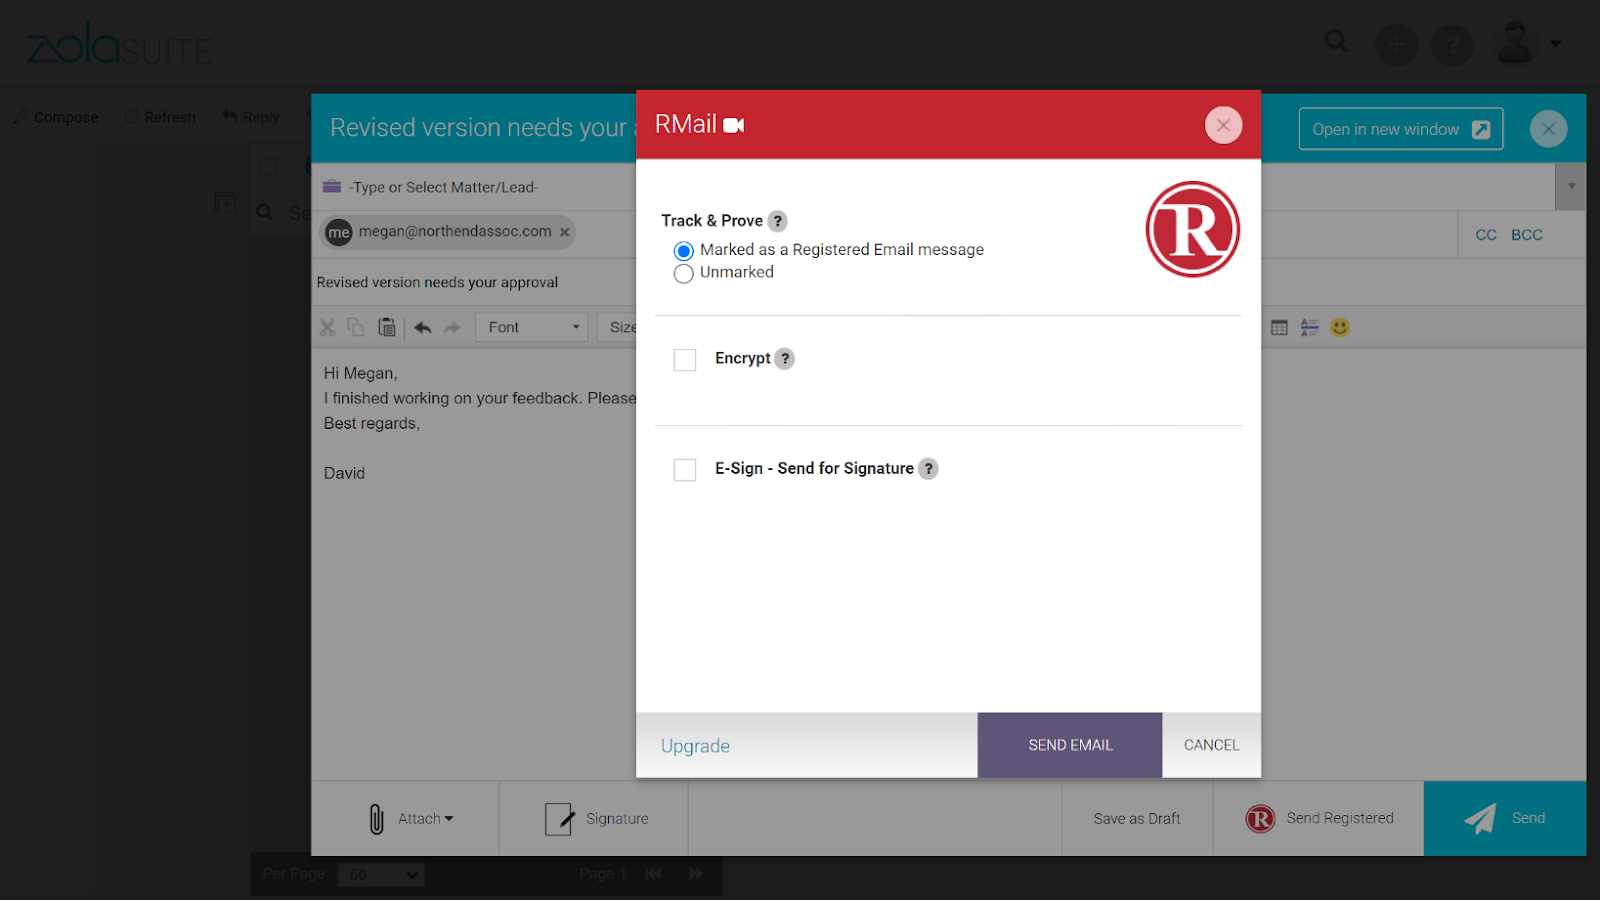Click the ZolaSuite logo
1600x900 pixels.
119,44
